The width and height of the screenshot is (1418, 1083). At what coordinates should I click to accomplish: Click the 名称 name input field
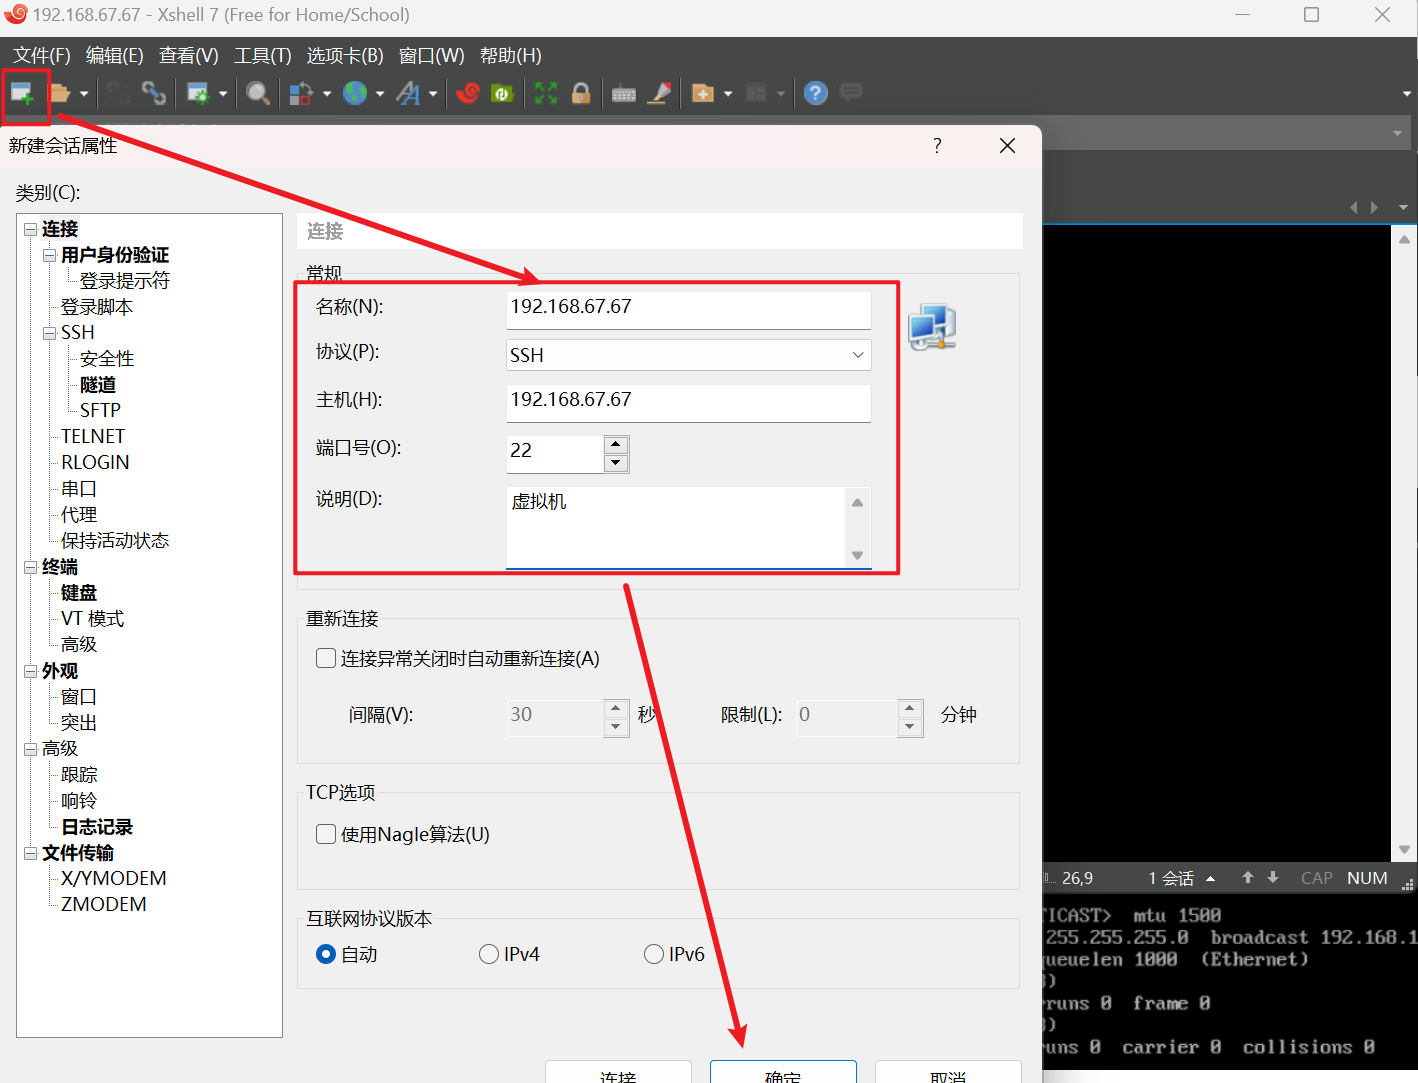pos(689,309)
